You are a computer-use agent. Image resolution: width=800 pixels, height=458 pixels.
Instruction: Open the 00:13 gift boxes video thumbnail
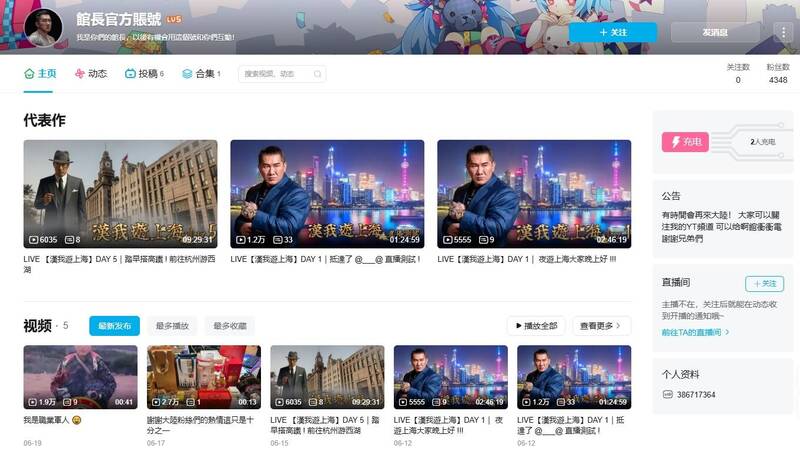(204, 377)
